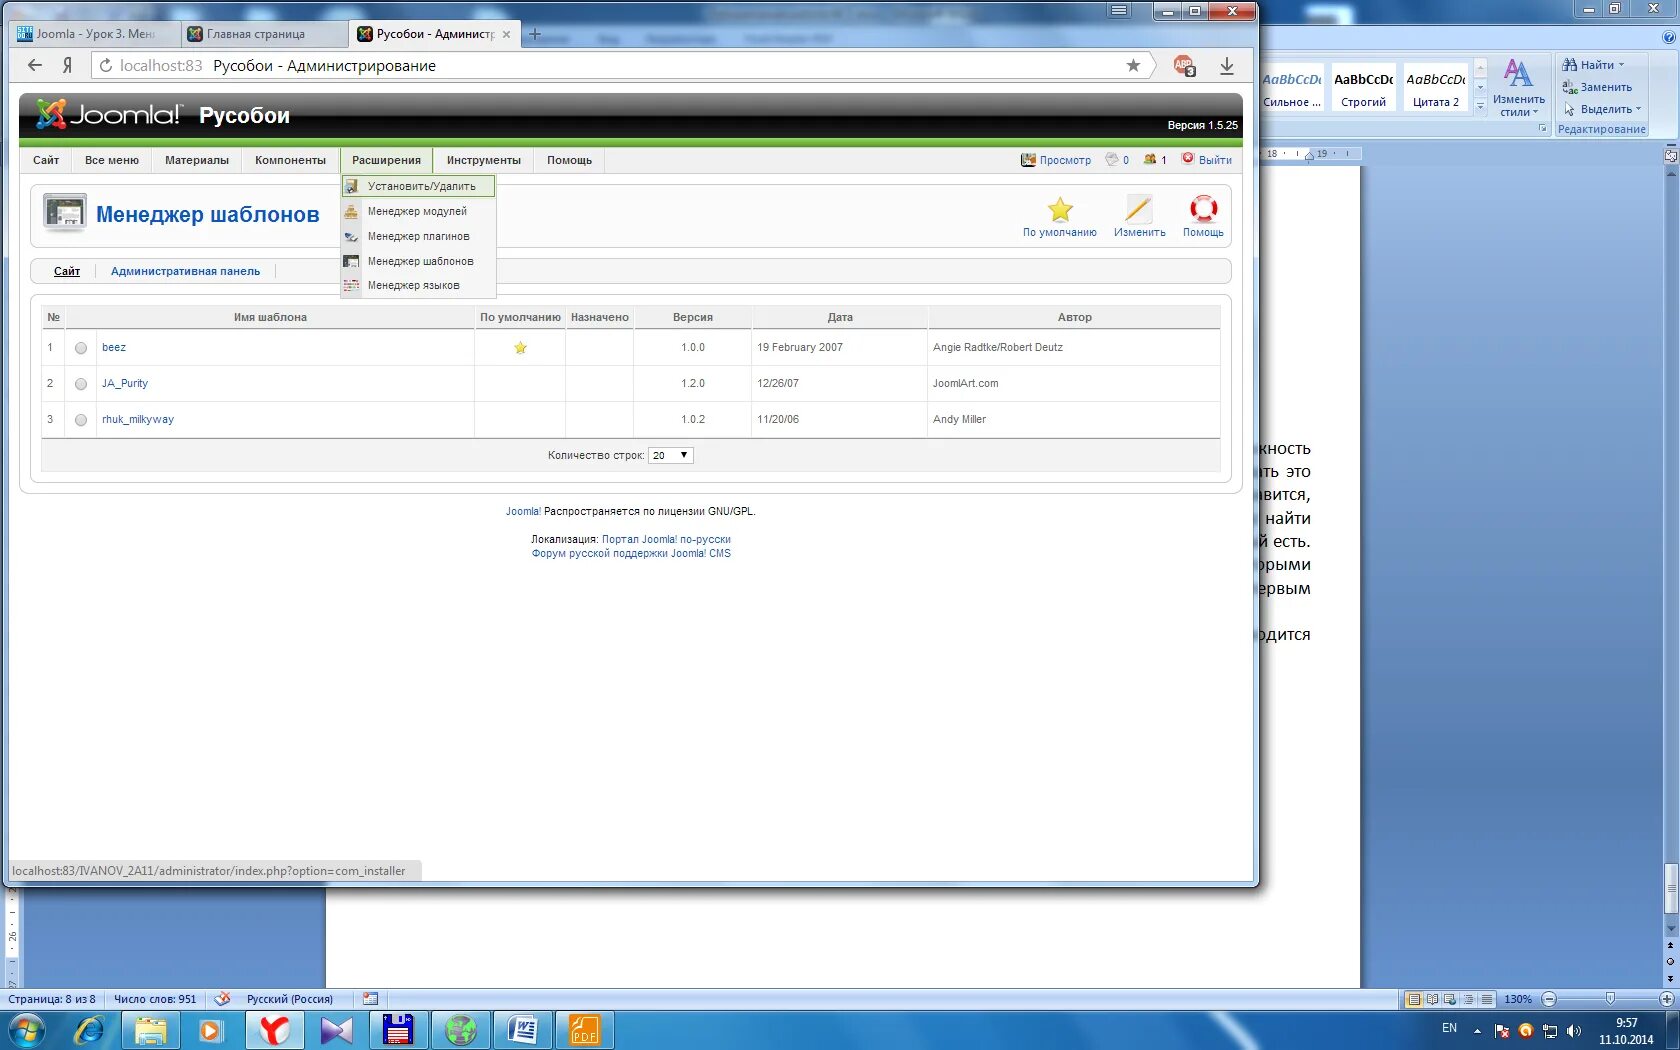Switch to 'Административная панель' templates tab
Image resolution: width=1680 pixels, height=1050 pixels.
pos(185,271)
